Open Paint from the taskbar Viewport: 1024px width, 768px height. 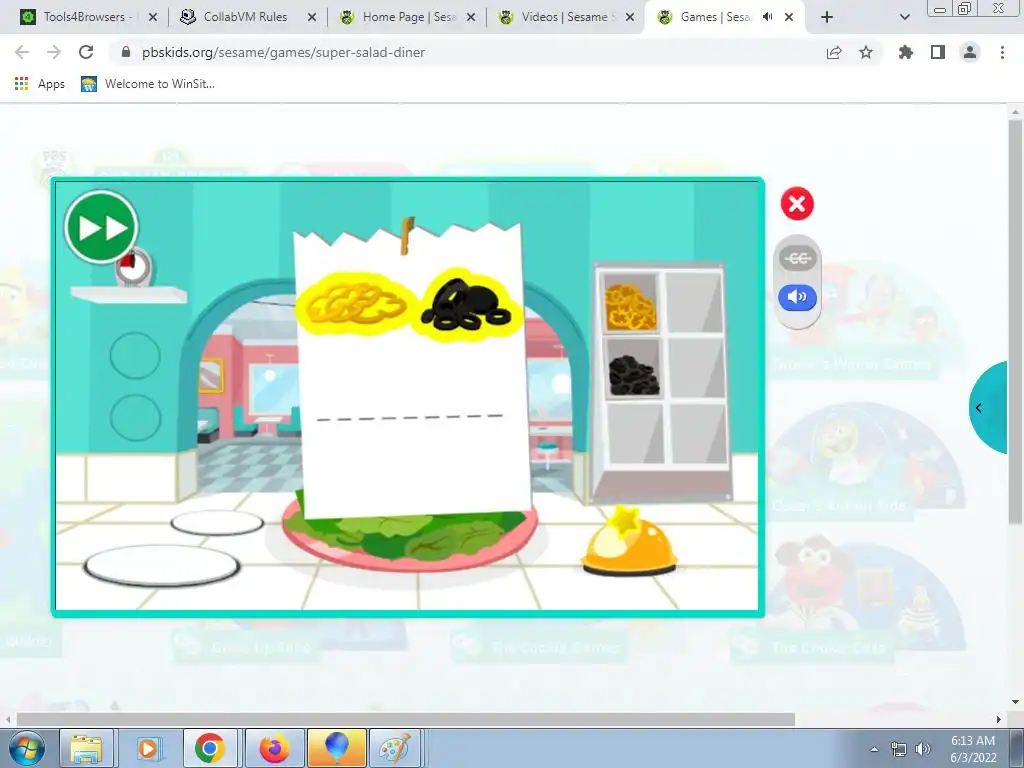pyautogui.click(x=395, y=748)
